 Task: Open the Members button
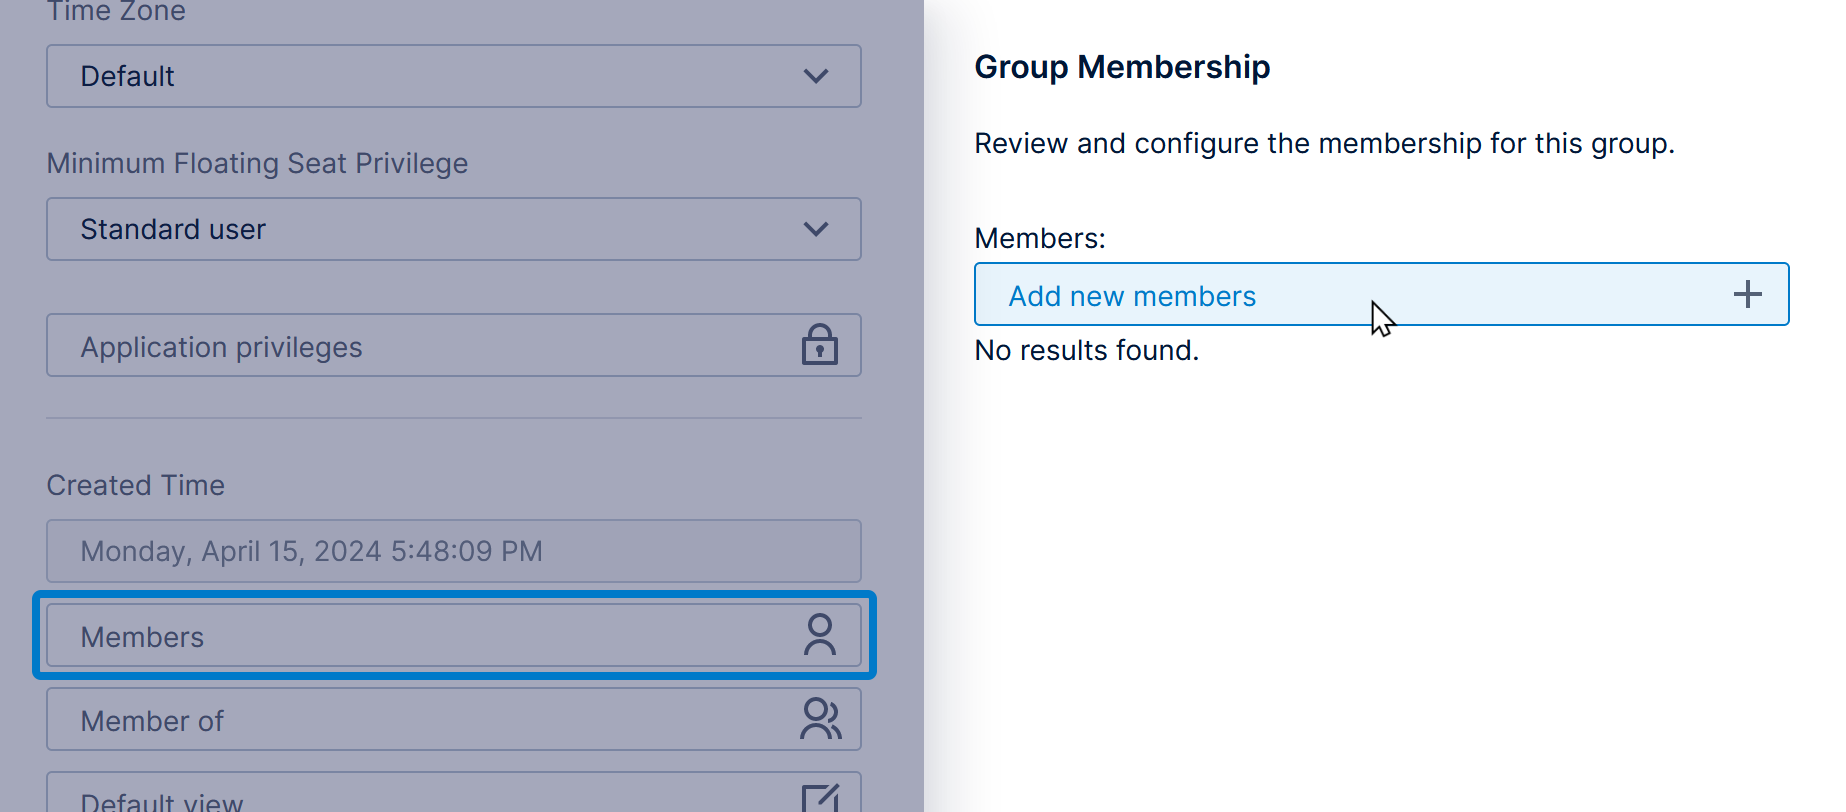[454, 636]
